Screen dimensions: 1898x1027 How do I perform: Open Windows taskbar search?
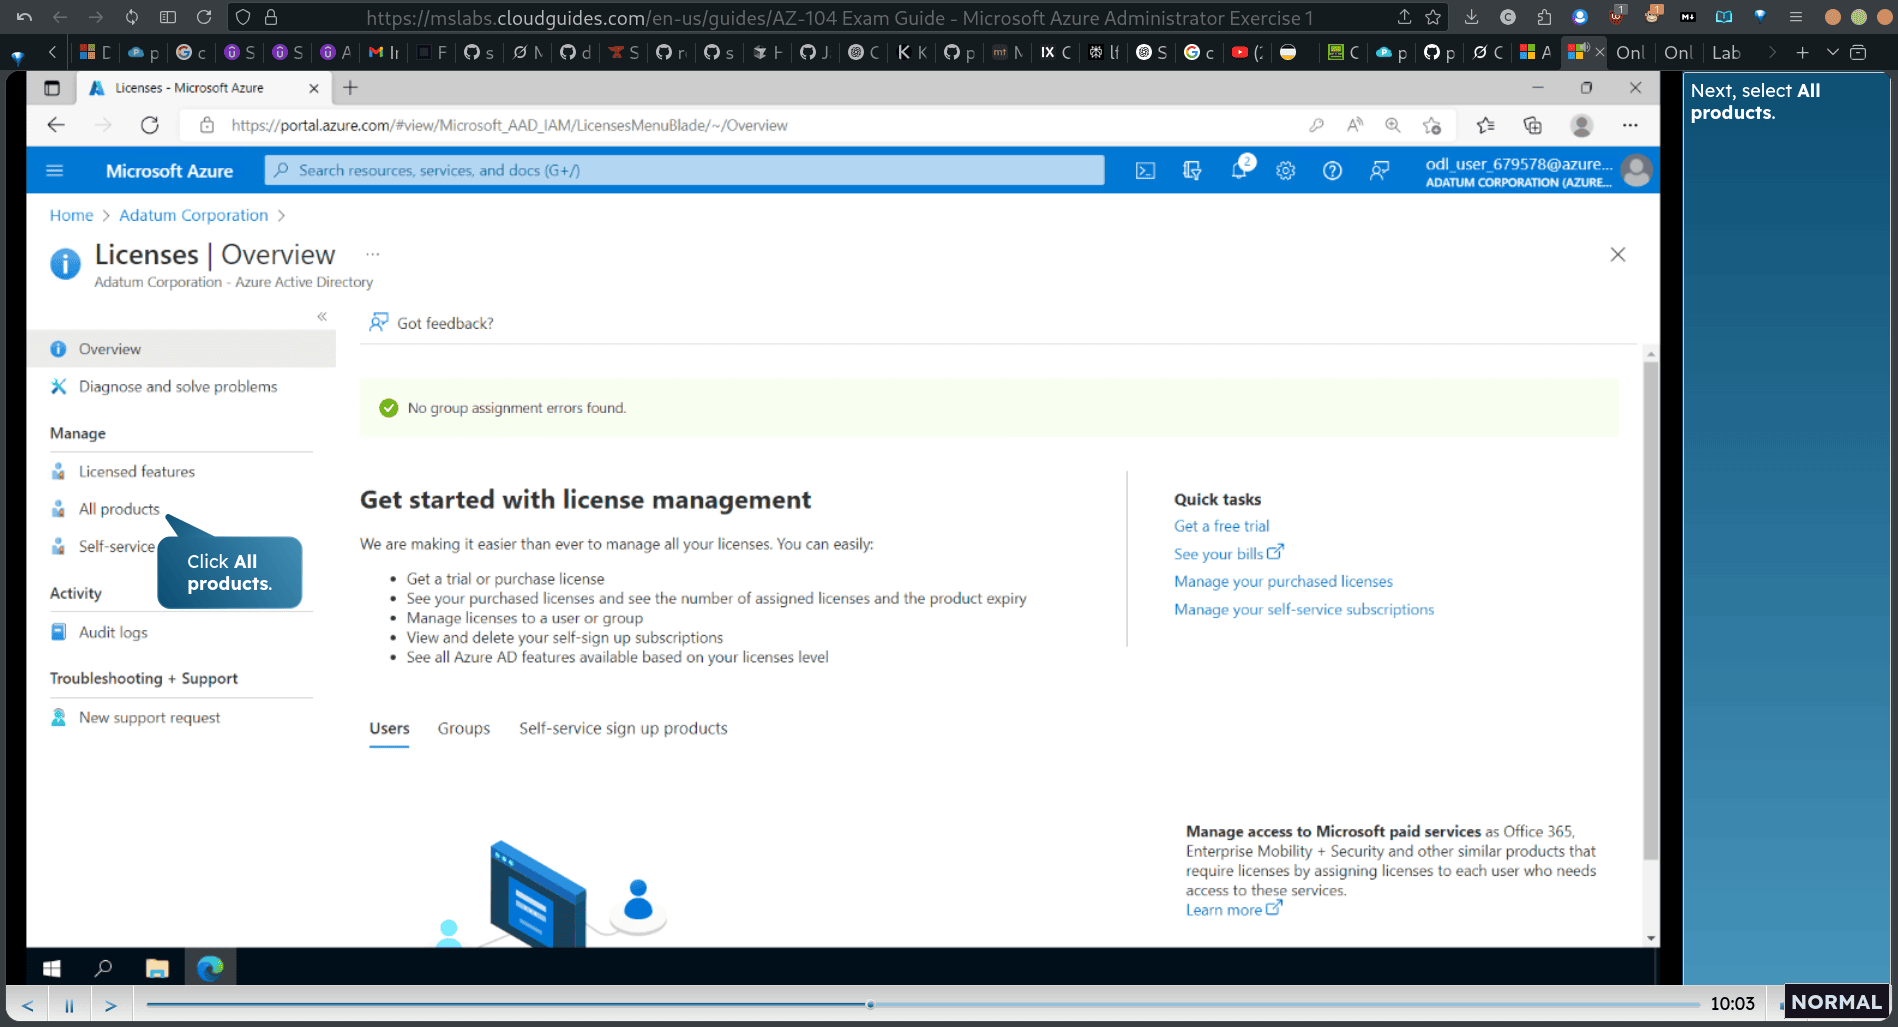103,968
